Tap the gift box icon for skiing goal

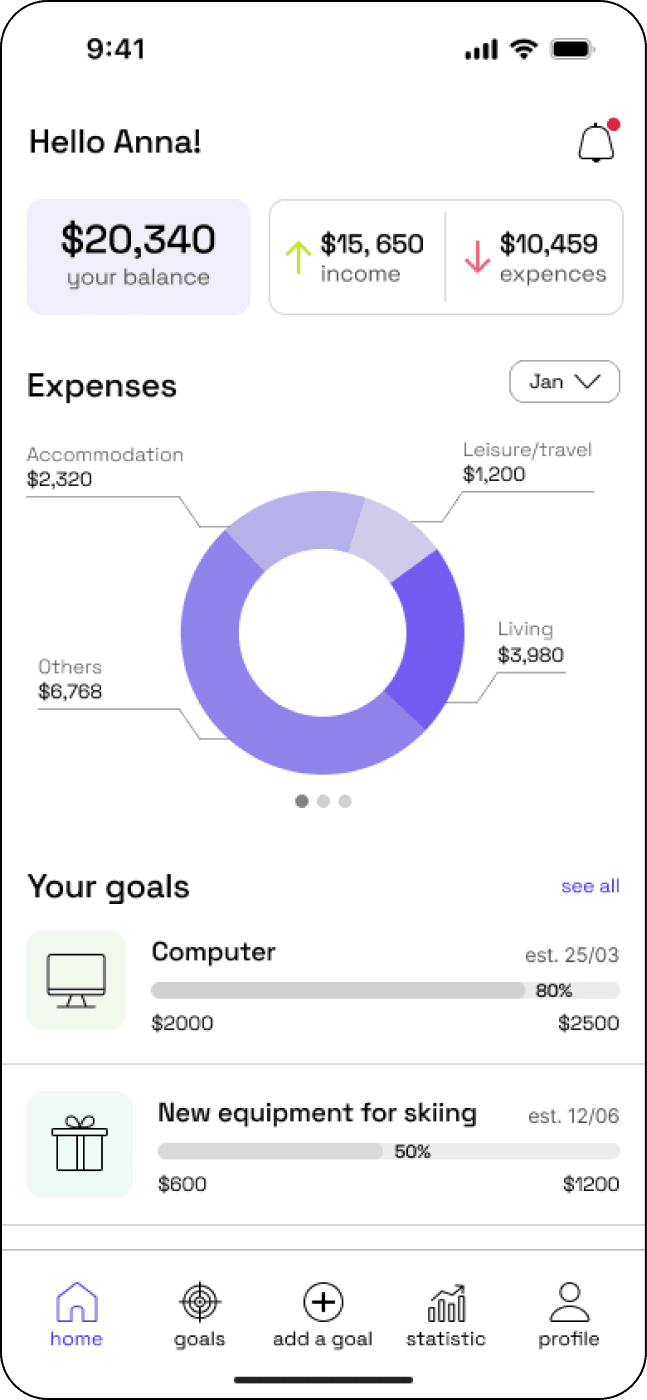[79, 1144]
